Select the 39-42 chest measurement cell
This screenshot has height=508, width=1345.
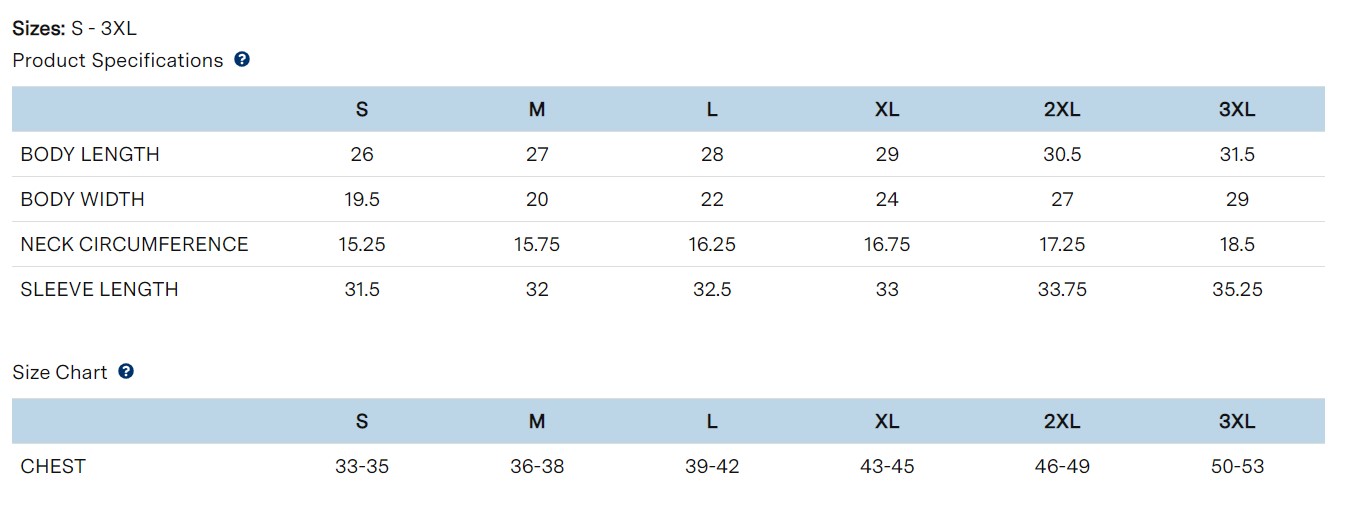[712, 467]
